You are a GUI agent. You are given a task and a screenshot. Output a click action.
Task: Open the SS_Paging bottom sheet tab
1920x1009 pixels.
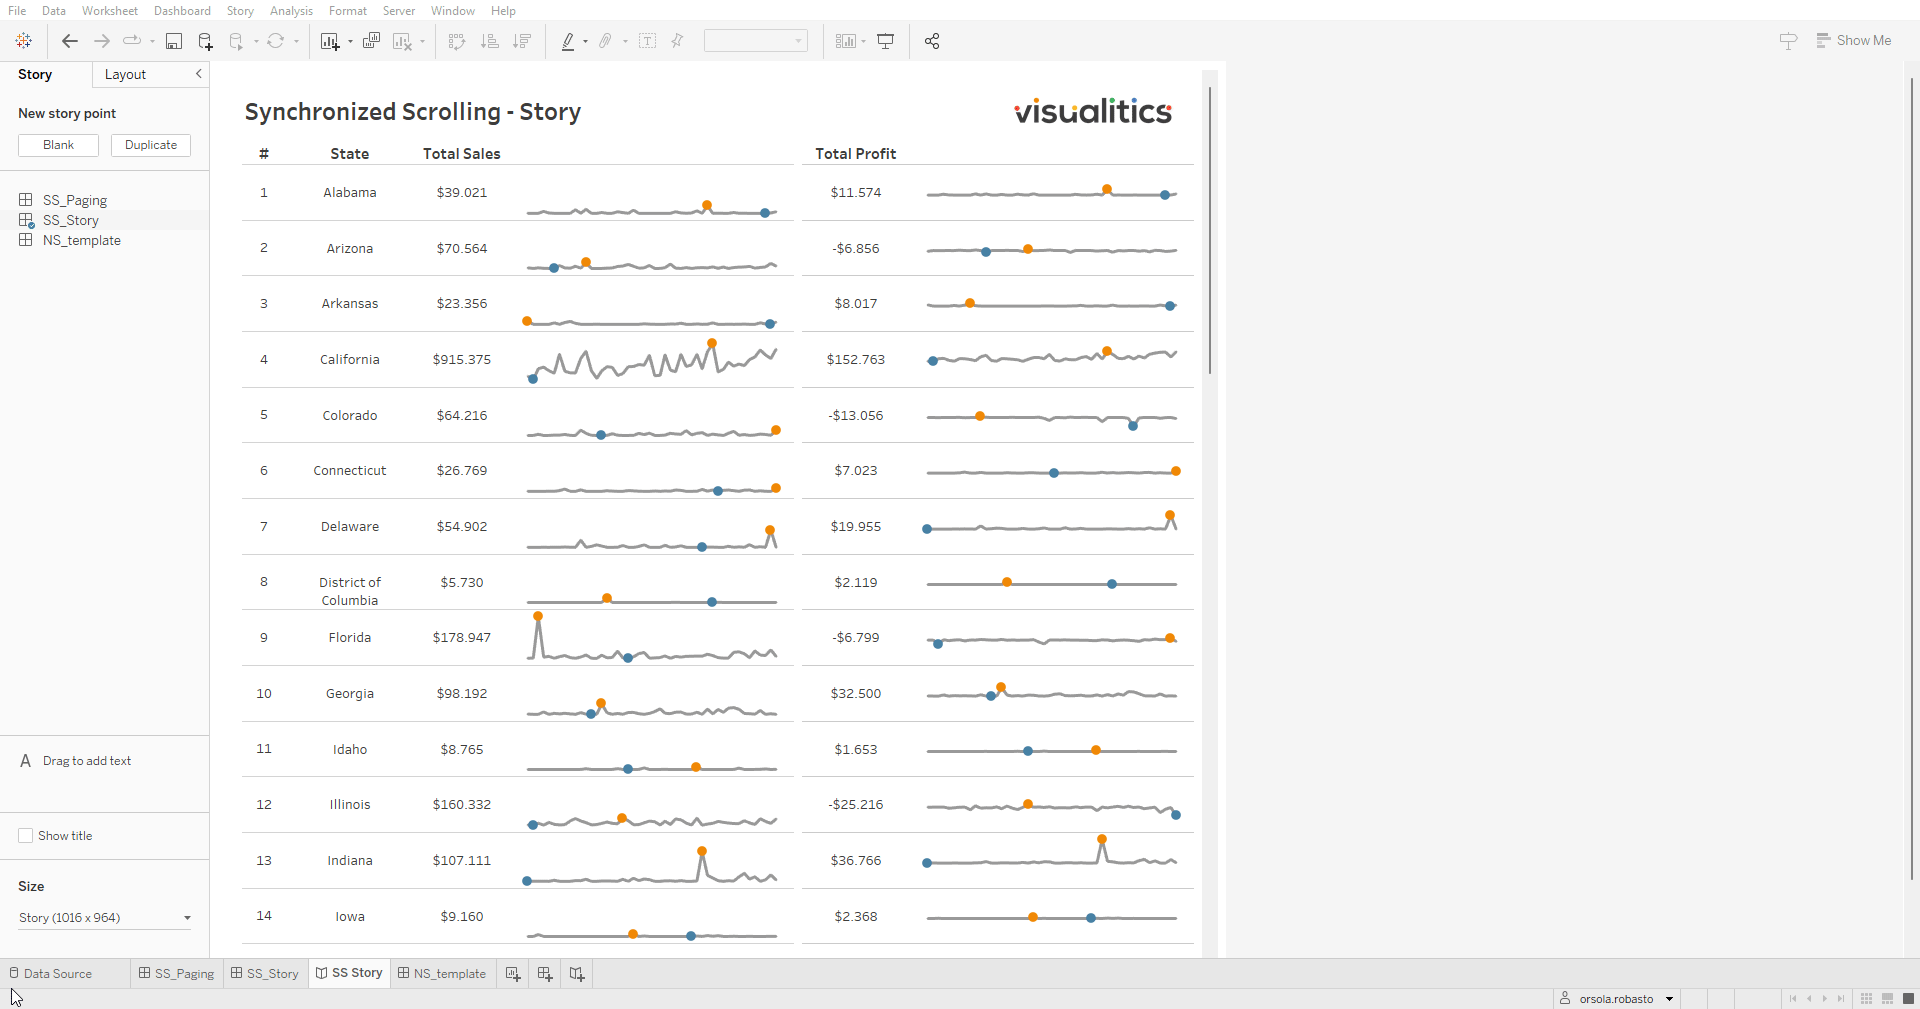pos(177,973)
